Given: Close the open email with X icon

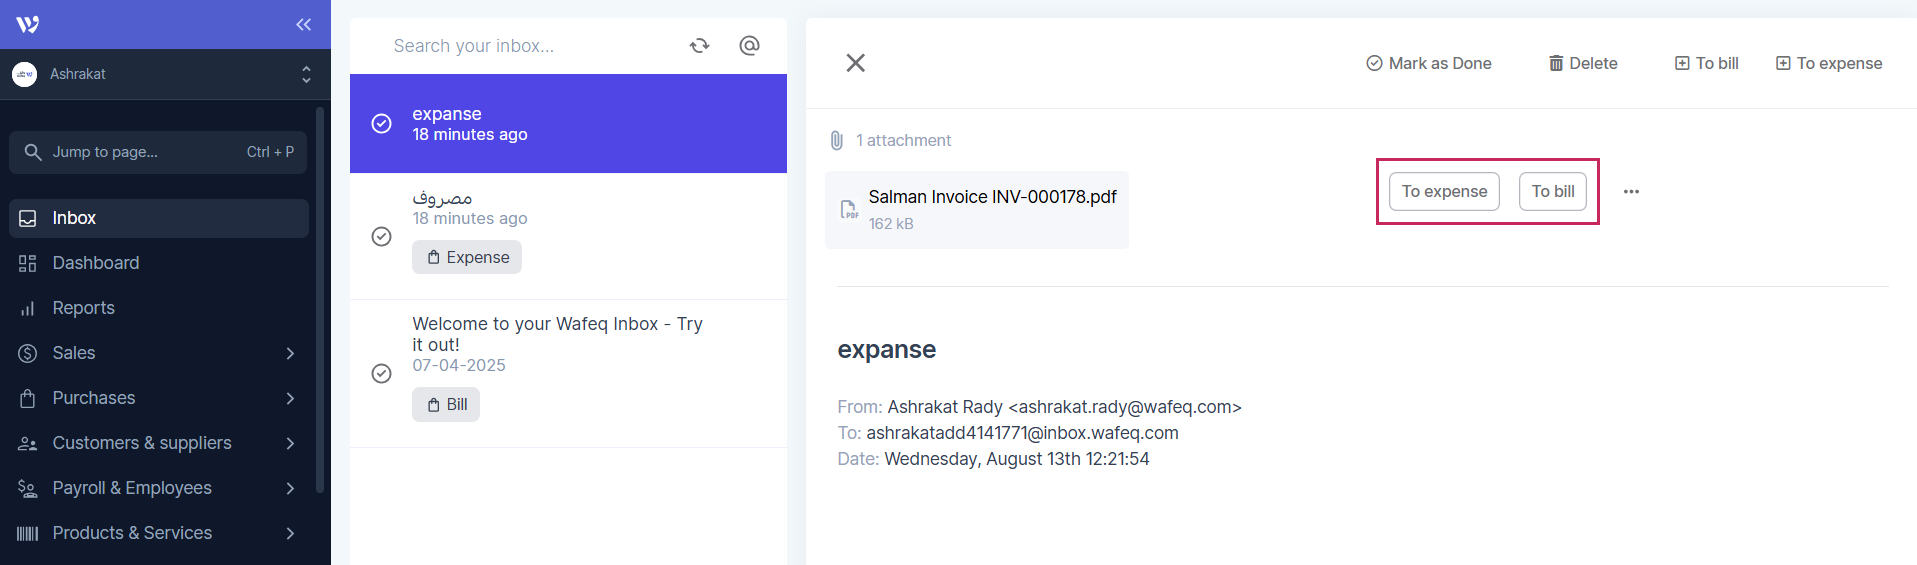Looking at the screenshot, I should click(855, 63).
